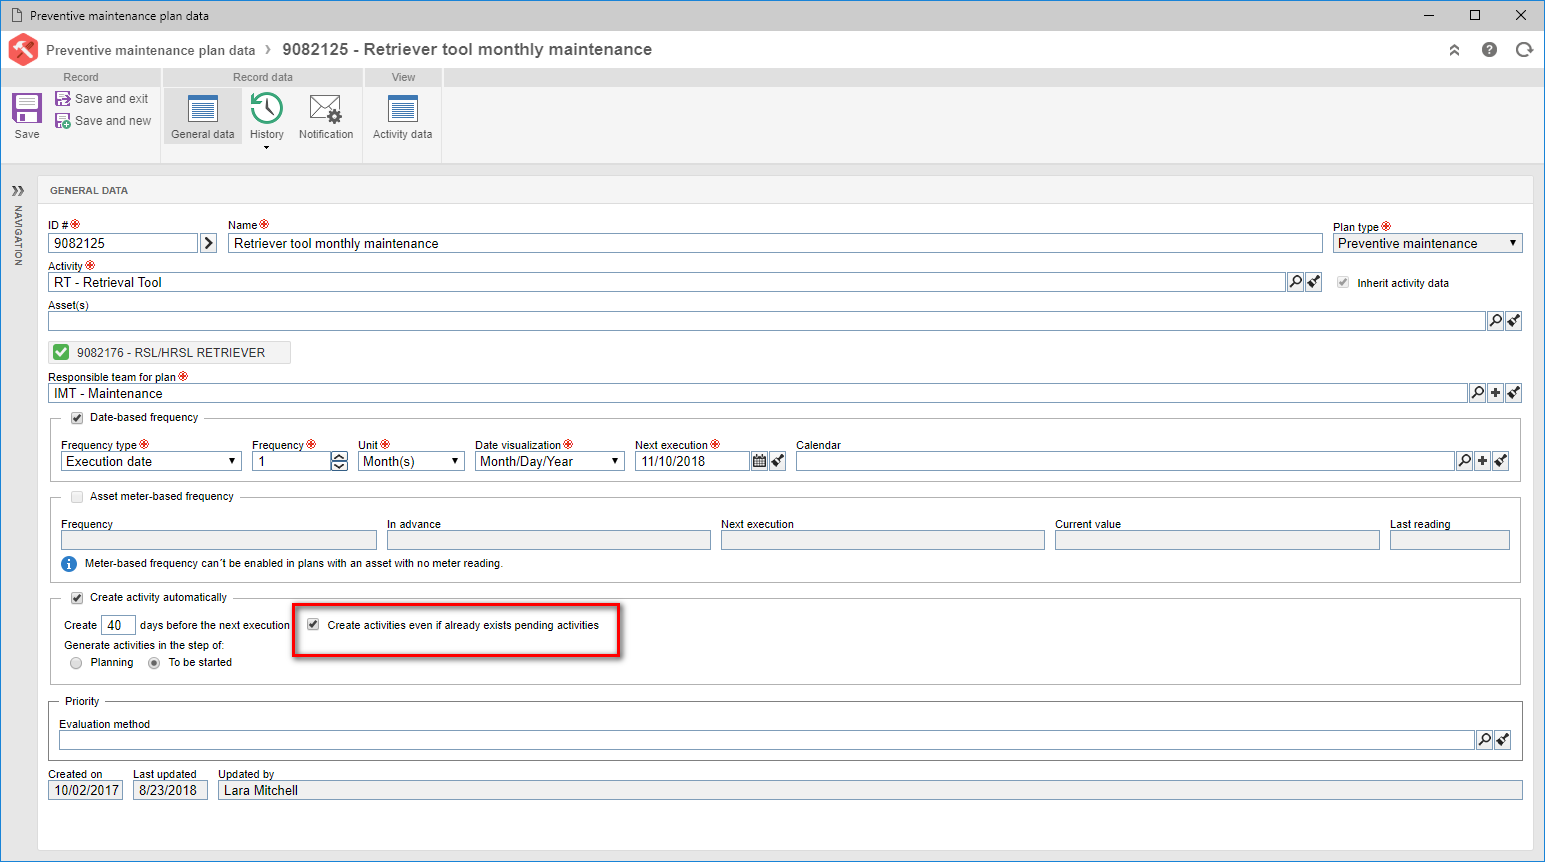This screenshot has width=1545, height=862.
Task: Click Save and new
Action: click(x=103, y=121)
